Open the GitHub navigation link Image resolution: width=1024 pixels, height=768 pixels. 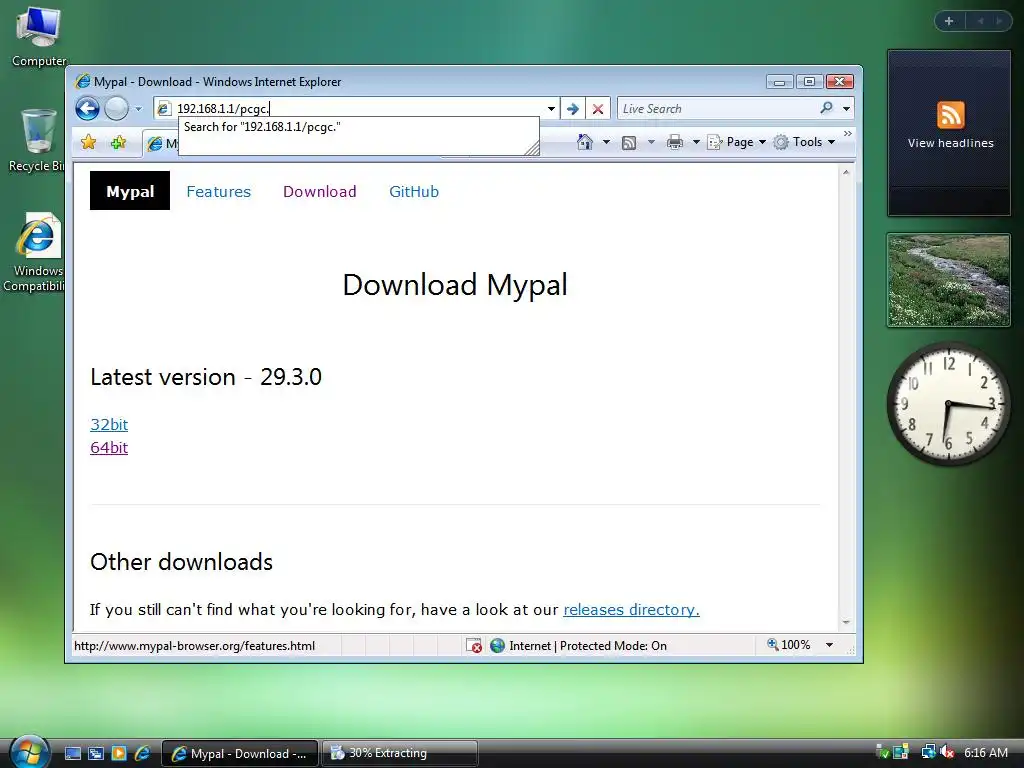pos(414,191)
